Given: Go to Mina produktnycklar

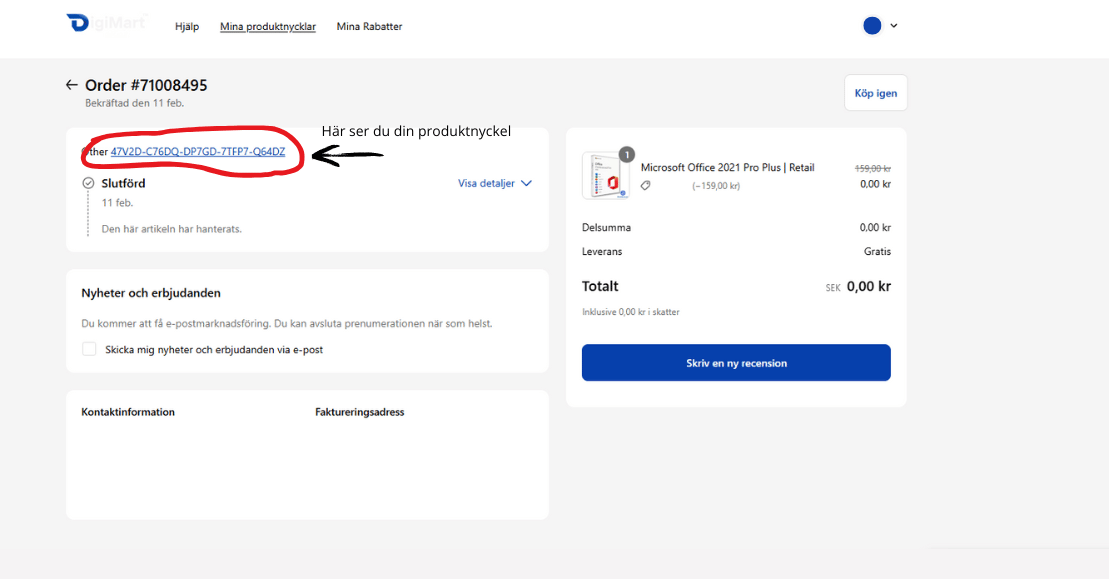Looking at the screenshot, I should (267, 26).
